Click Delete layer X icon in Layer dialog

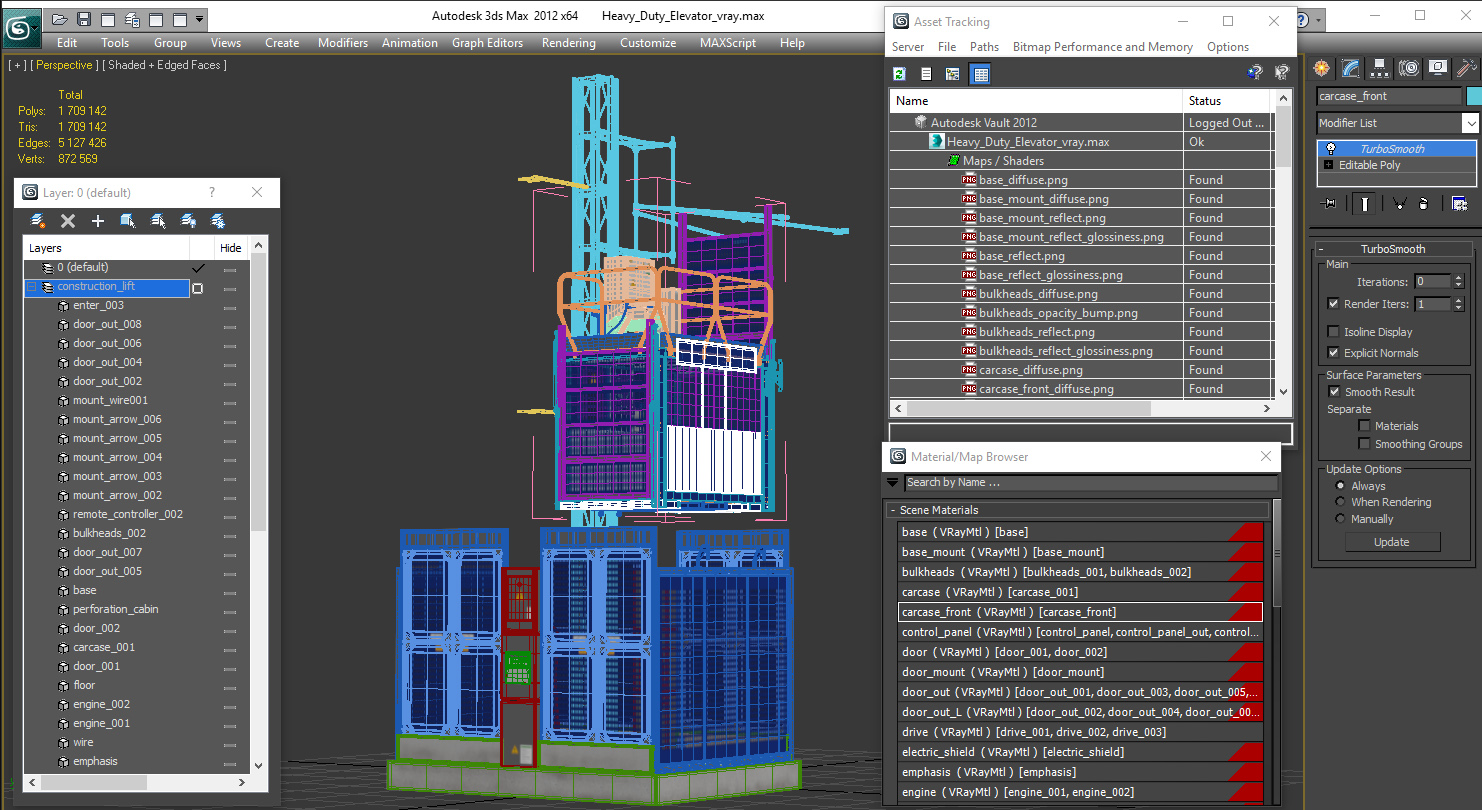click(x=68, y=221)
